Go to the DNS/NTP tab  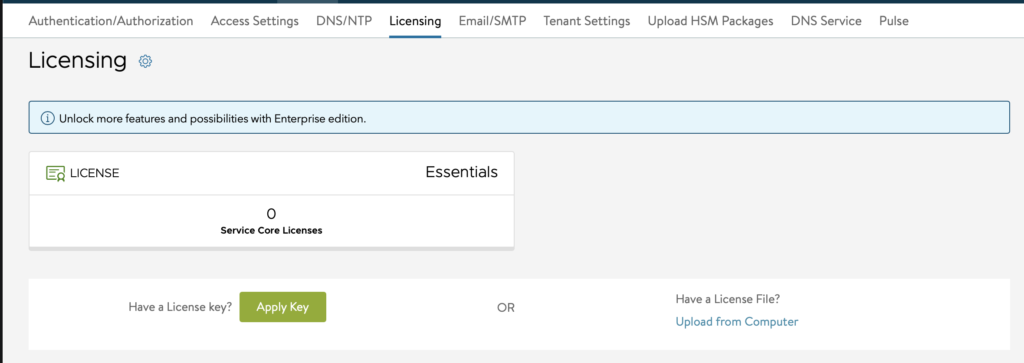344,21
